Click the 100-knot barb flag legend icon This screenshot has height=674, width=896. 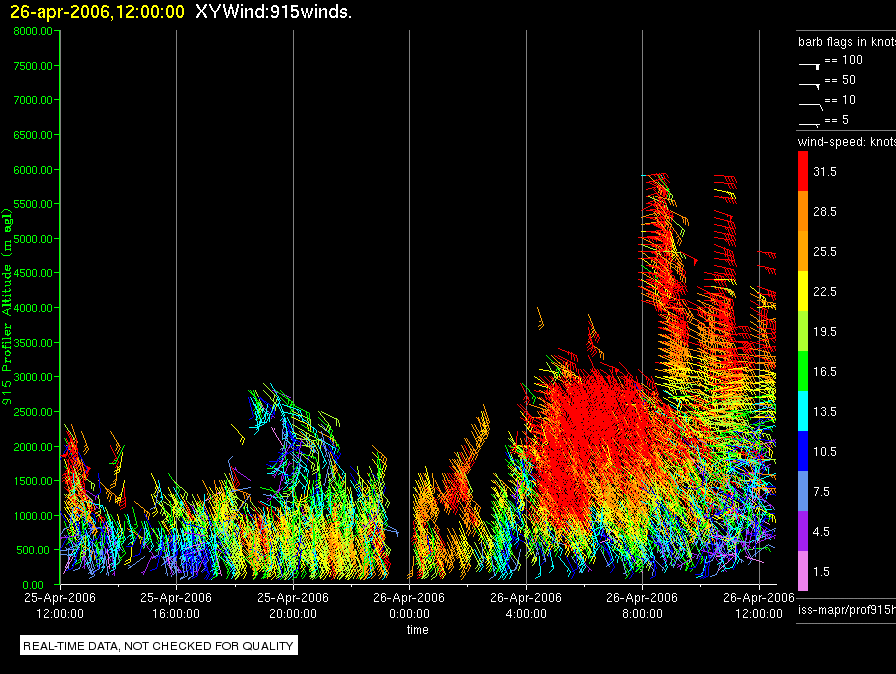coord(809,66)
